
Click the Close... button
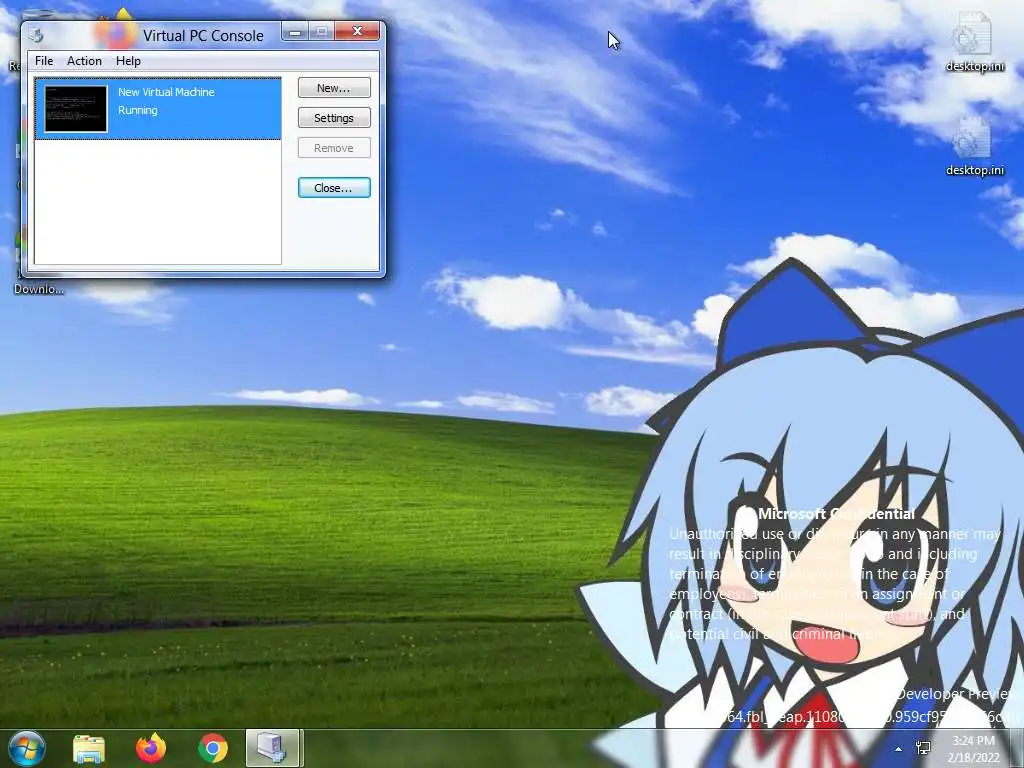coord(334,187)
